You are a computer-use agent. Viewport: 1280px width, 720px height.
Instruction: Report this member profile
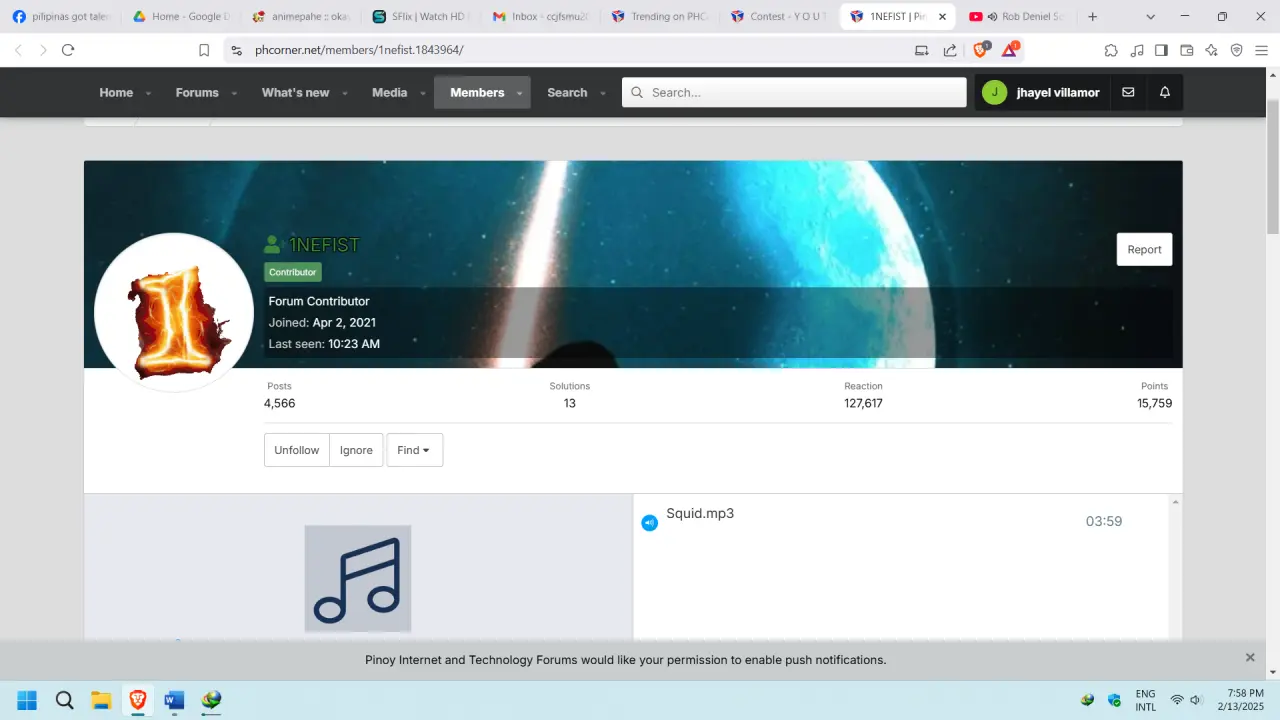coord(1144,250)
